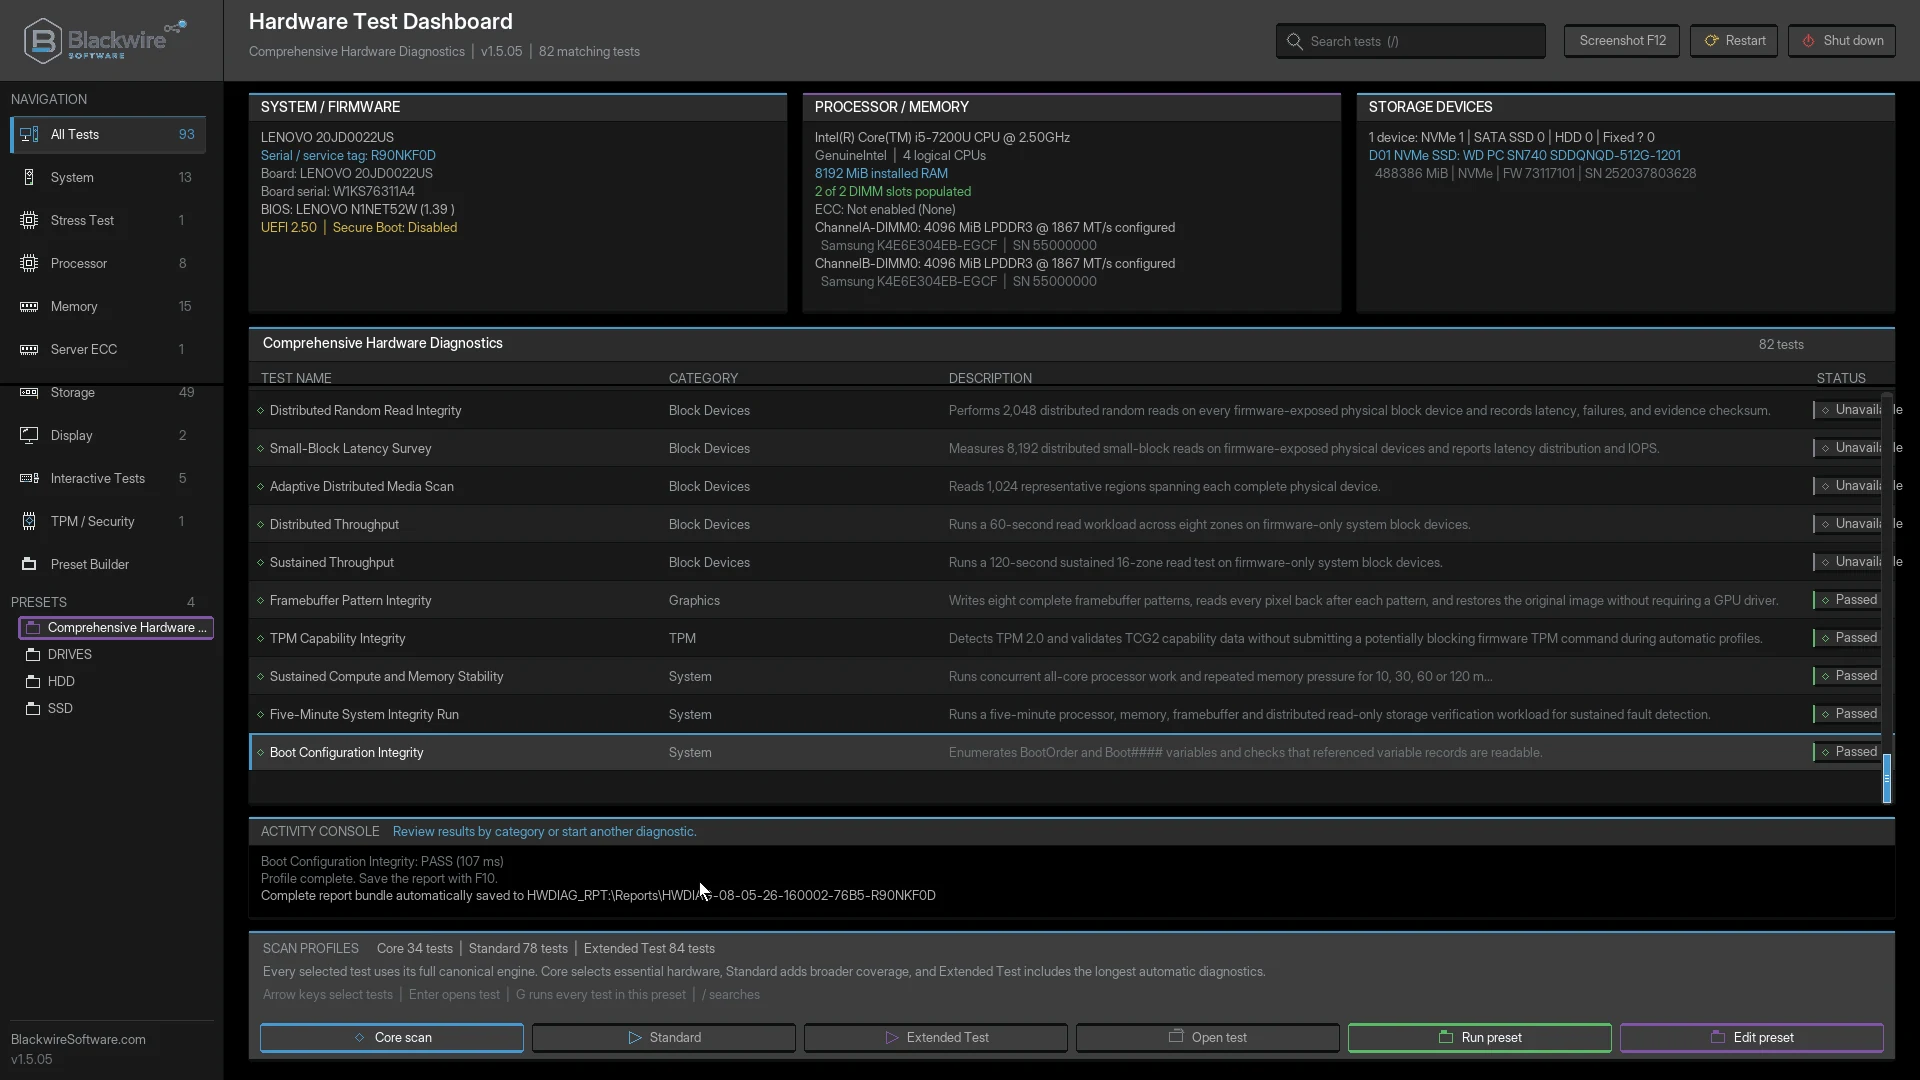Click the Restart button

[1734, 41]
